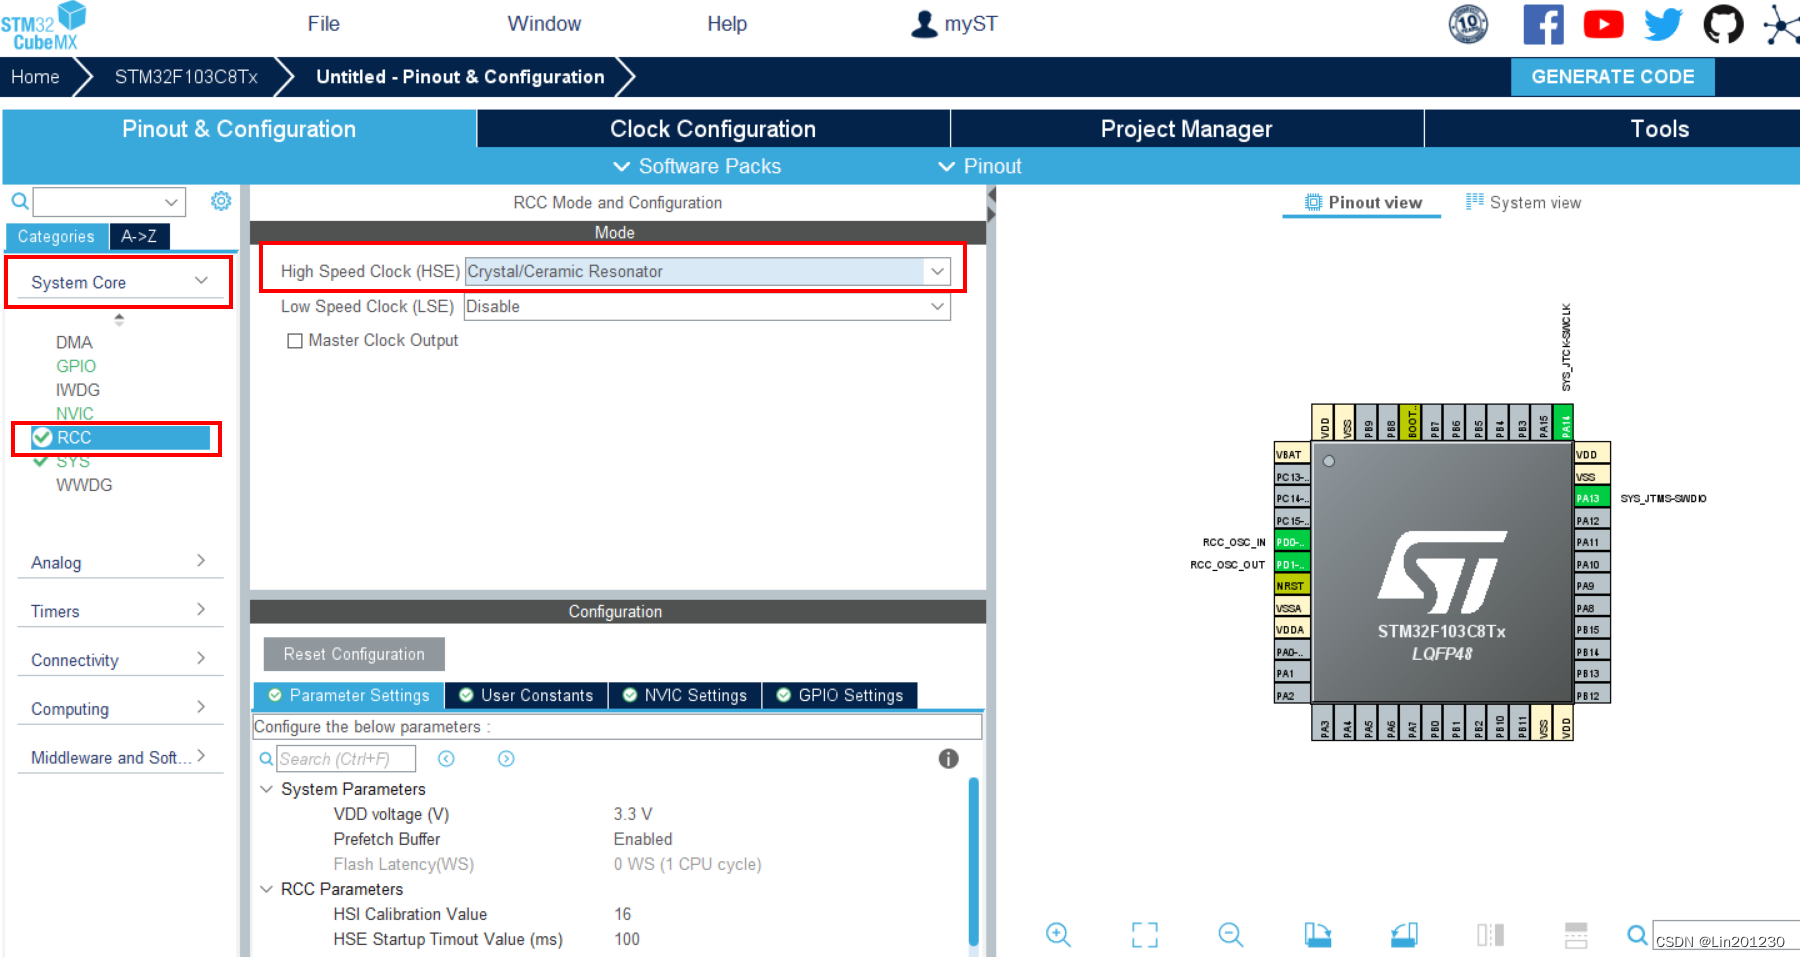This screenshot has height=957, width=1800.
Task: Flip pinout horizontally icon
Action: 1576,934
